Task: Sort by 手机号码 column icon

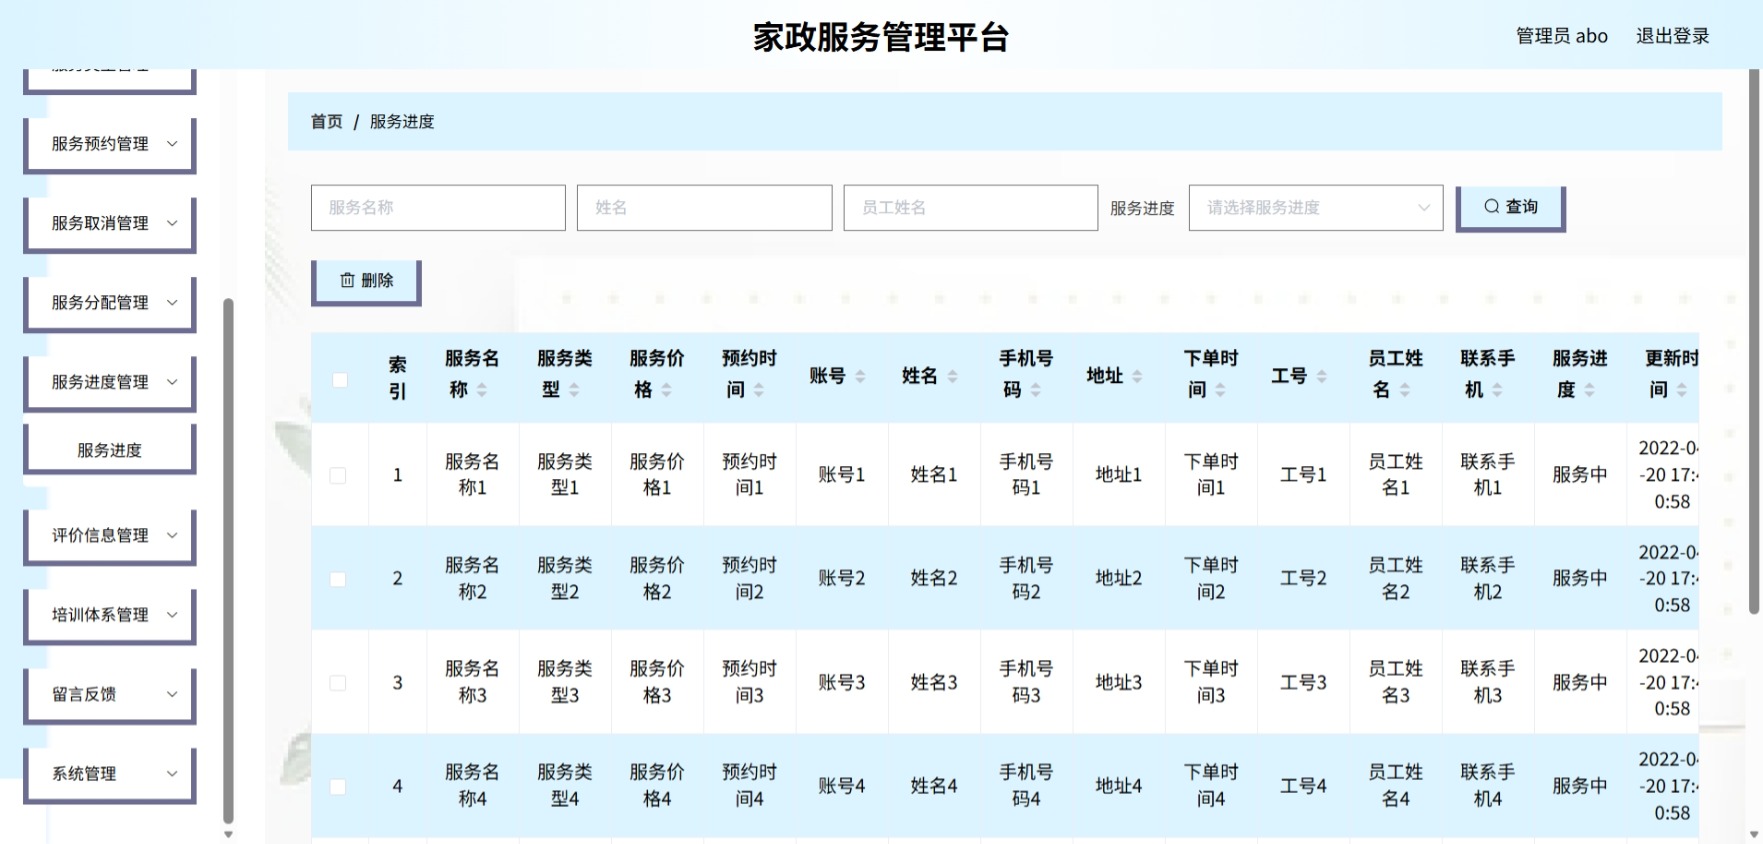Action: (1036, 390)
